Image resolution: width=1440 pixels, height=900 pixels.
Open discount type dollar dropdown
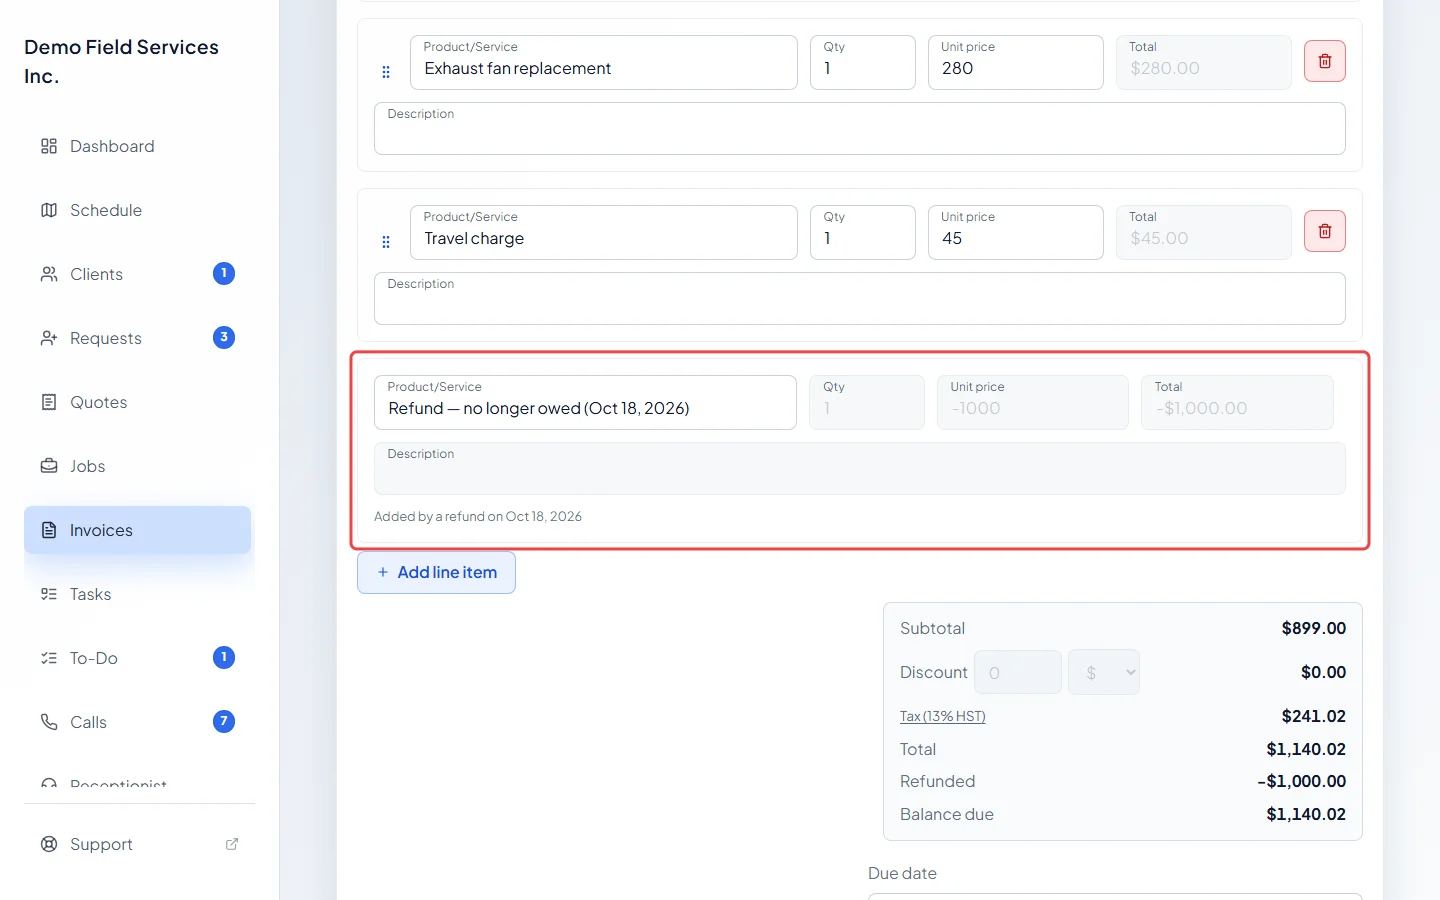(1104, 672)
